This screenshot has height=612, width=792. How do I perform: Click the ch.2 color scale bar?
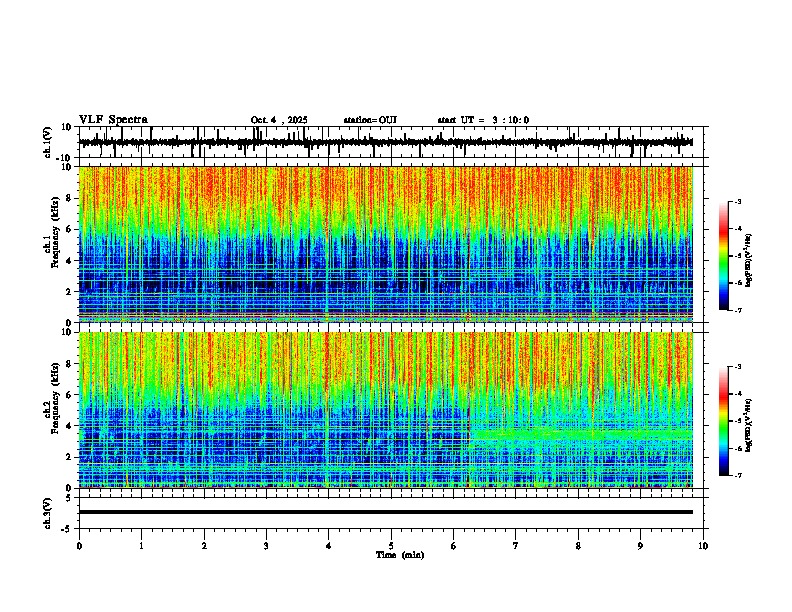tap(724, 421)
